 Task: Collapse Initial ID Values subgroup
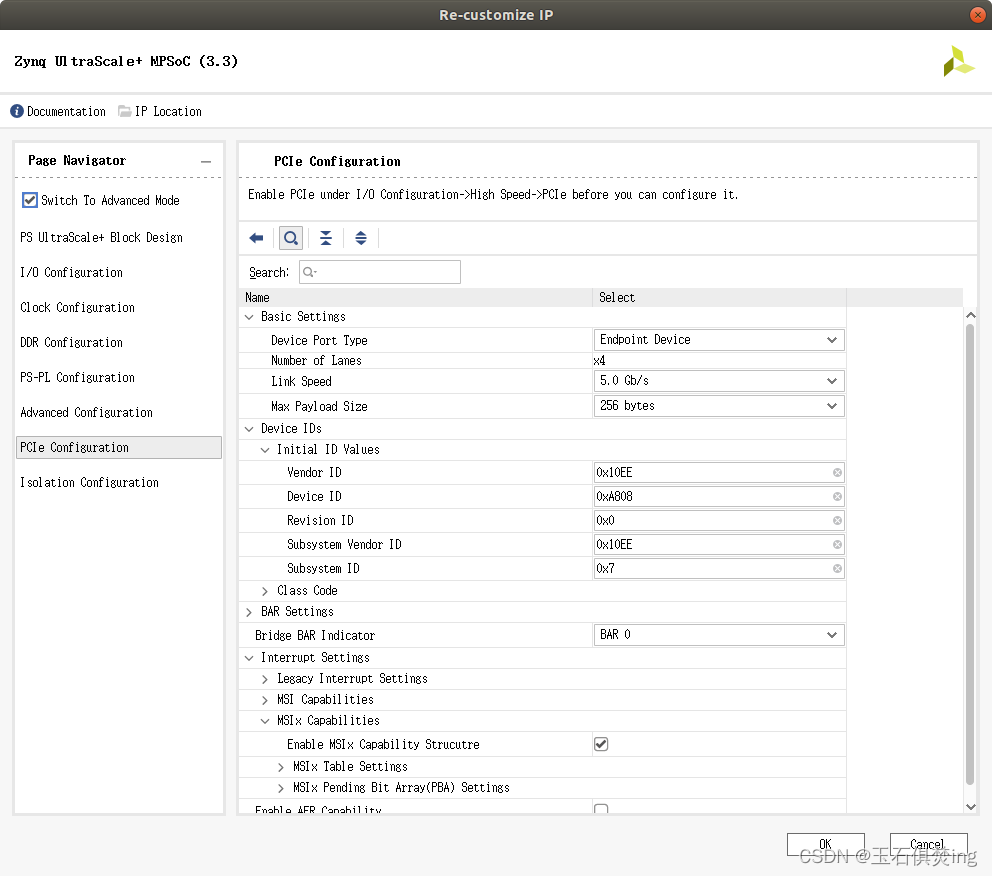[265, 450]
